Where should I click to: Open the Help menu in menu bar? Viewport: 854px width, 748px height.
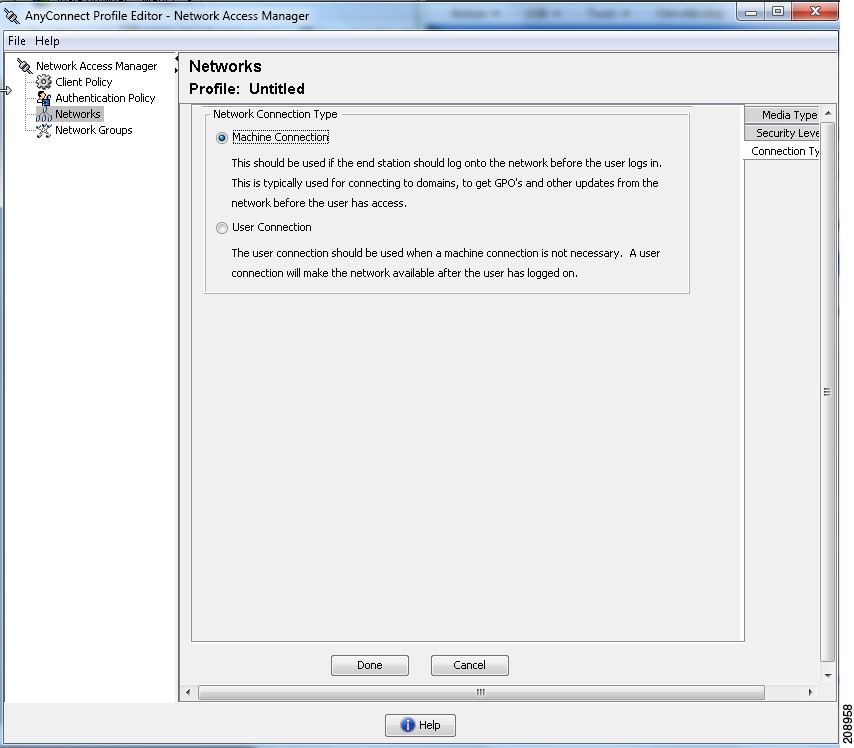[x=47, y=41]
